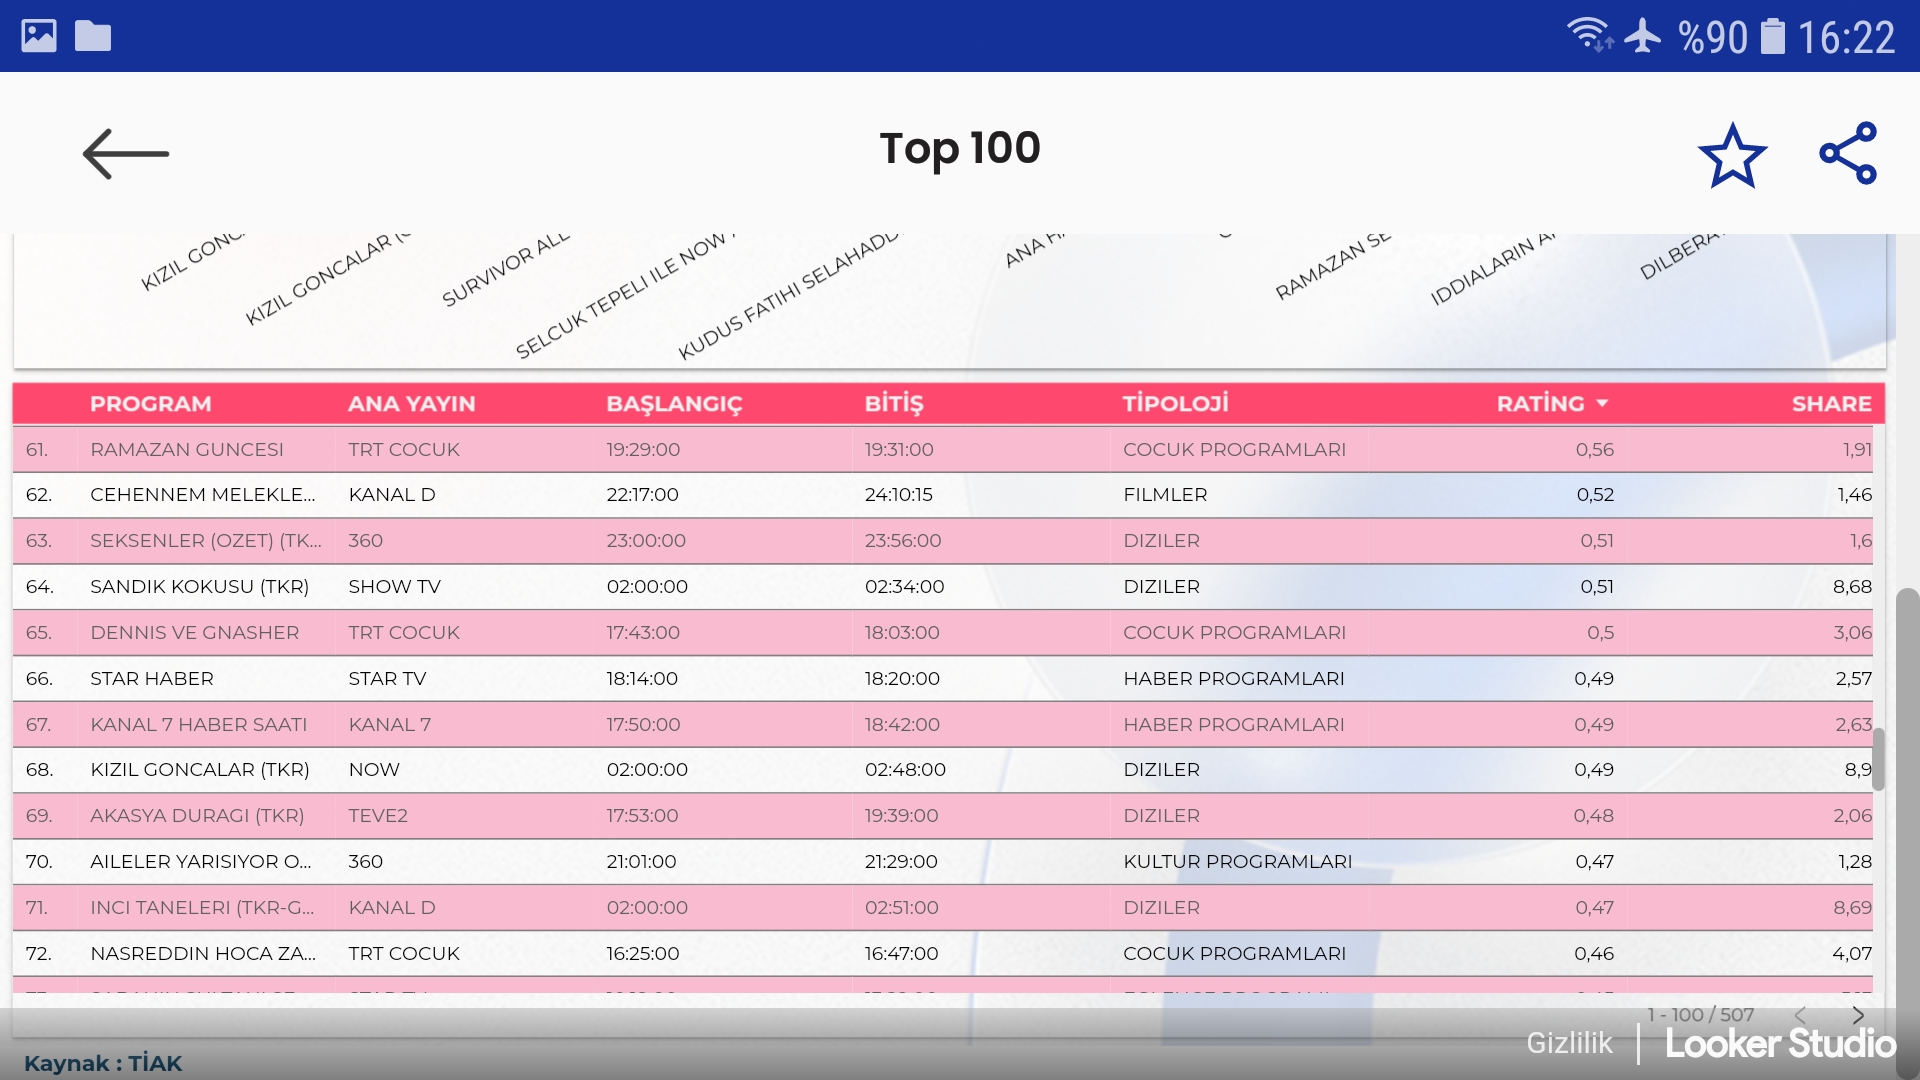
Task: Tap the share icon
Action: (x=1848, y=154)
